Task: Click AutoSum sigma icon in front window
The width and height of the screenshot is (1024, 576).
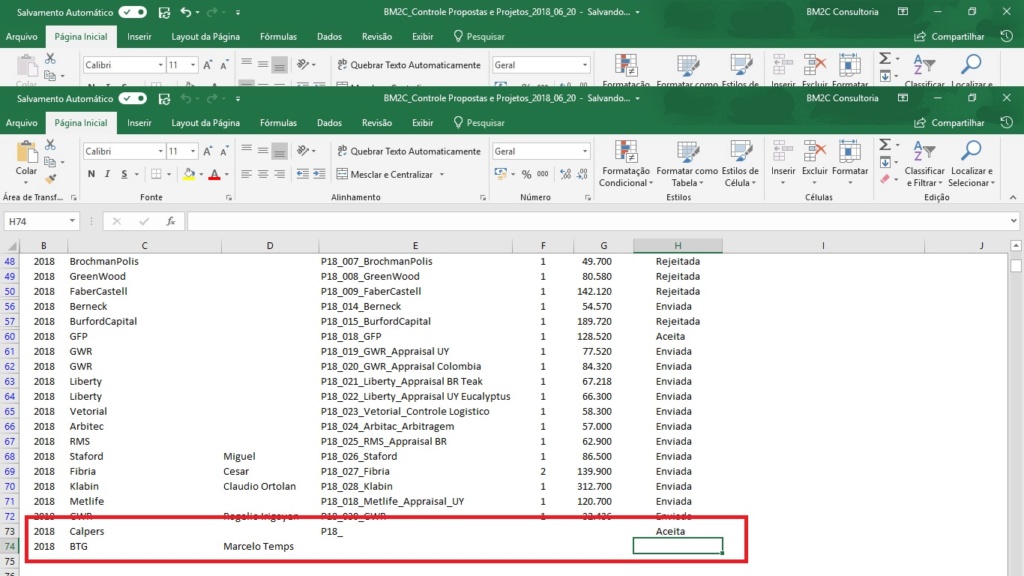Action: click(885, 144)
